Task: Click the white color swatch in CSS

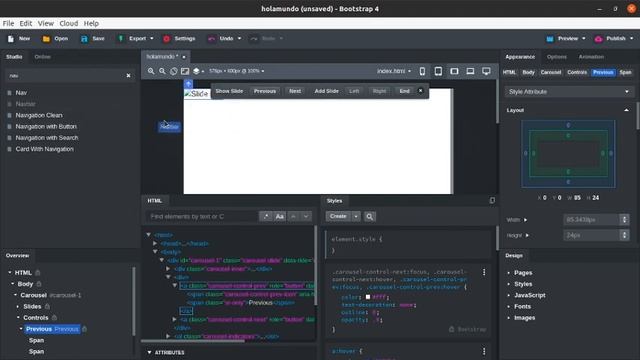Action: [x=368, y=297]
